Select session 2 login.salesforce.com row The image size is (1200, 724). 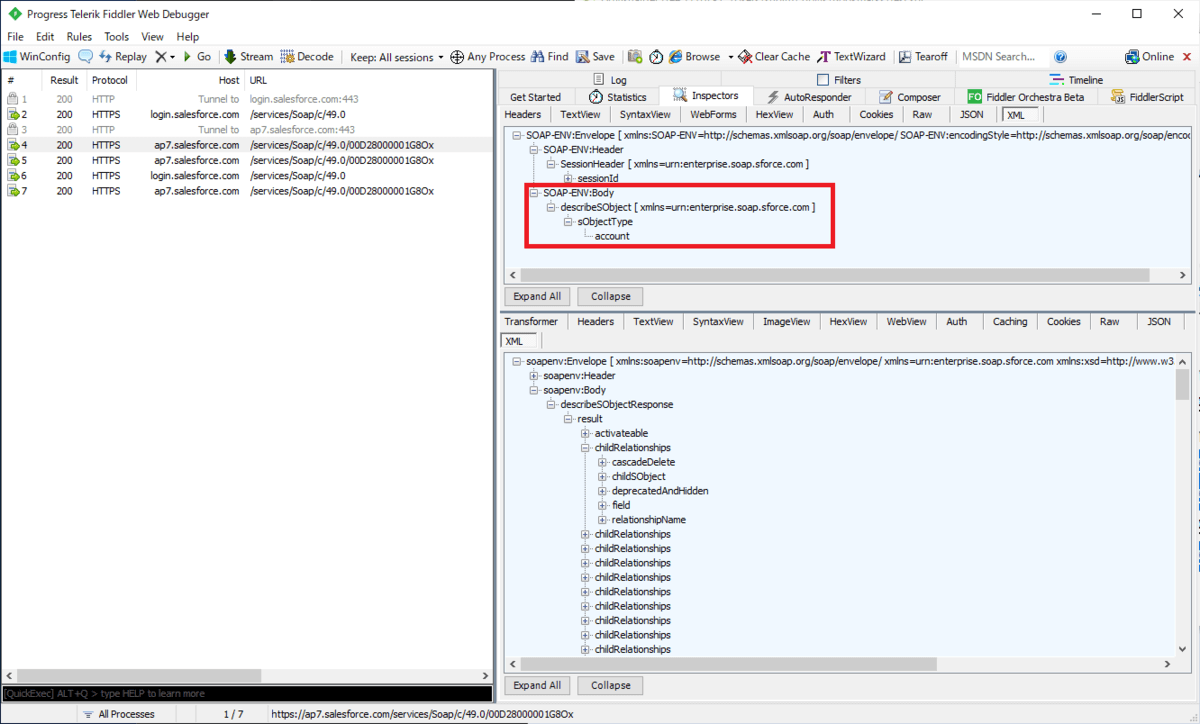247,115
